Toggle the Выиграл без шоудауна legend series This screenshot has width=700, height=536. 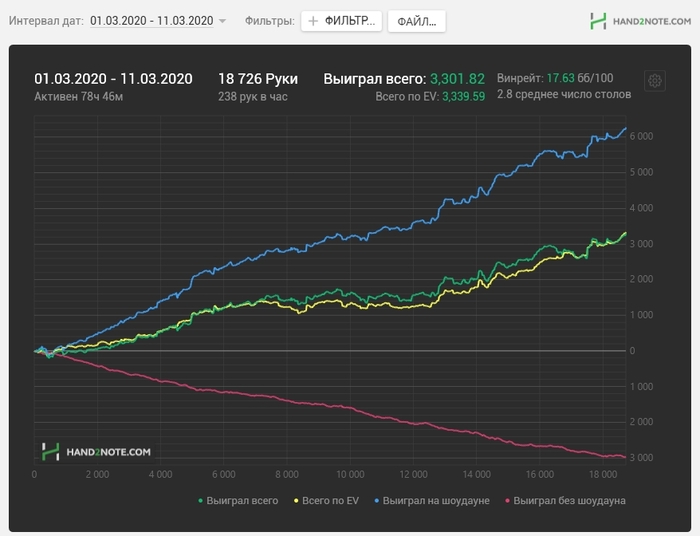pos(565,501)
